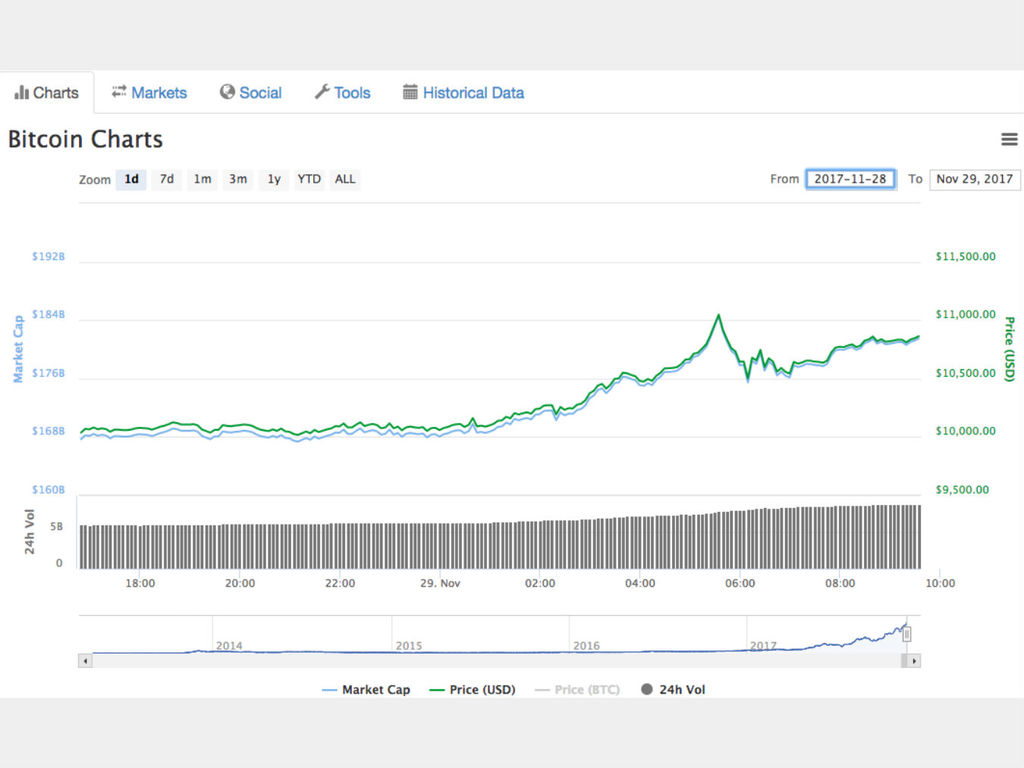Click the 2015 marker in the navigator
This screenshot has height=768, width=1024.
(x=409, y=645)
